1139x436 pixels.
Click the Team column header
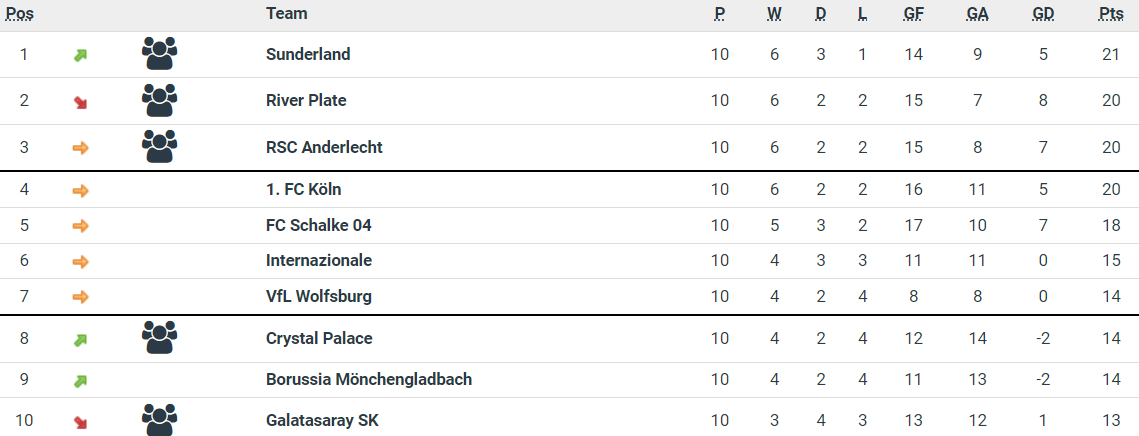(x=287, y=13)
